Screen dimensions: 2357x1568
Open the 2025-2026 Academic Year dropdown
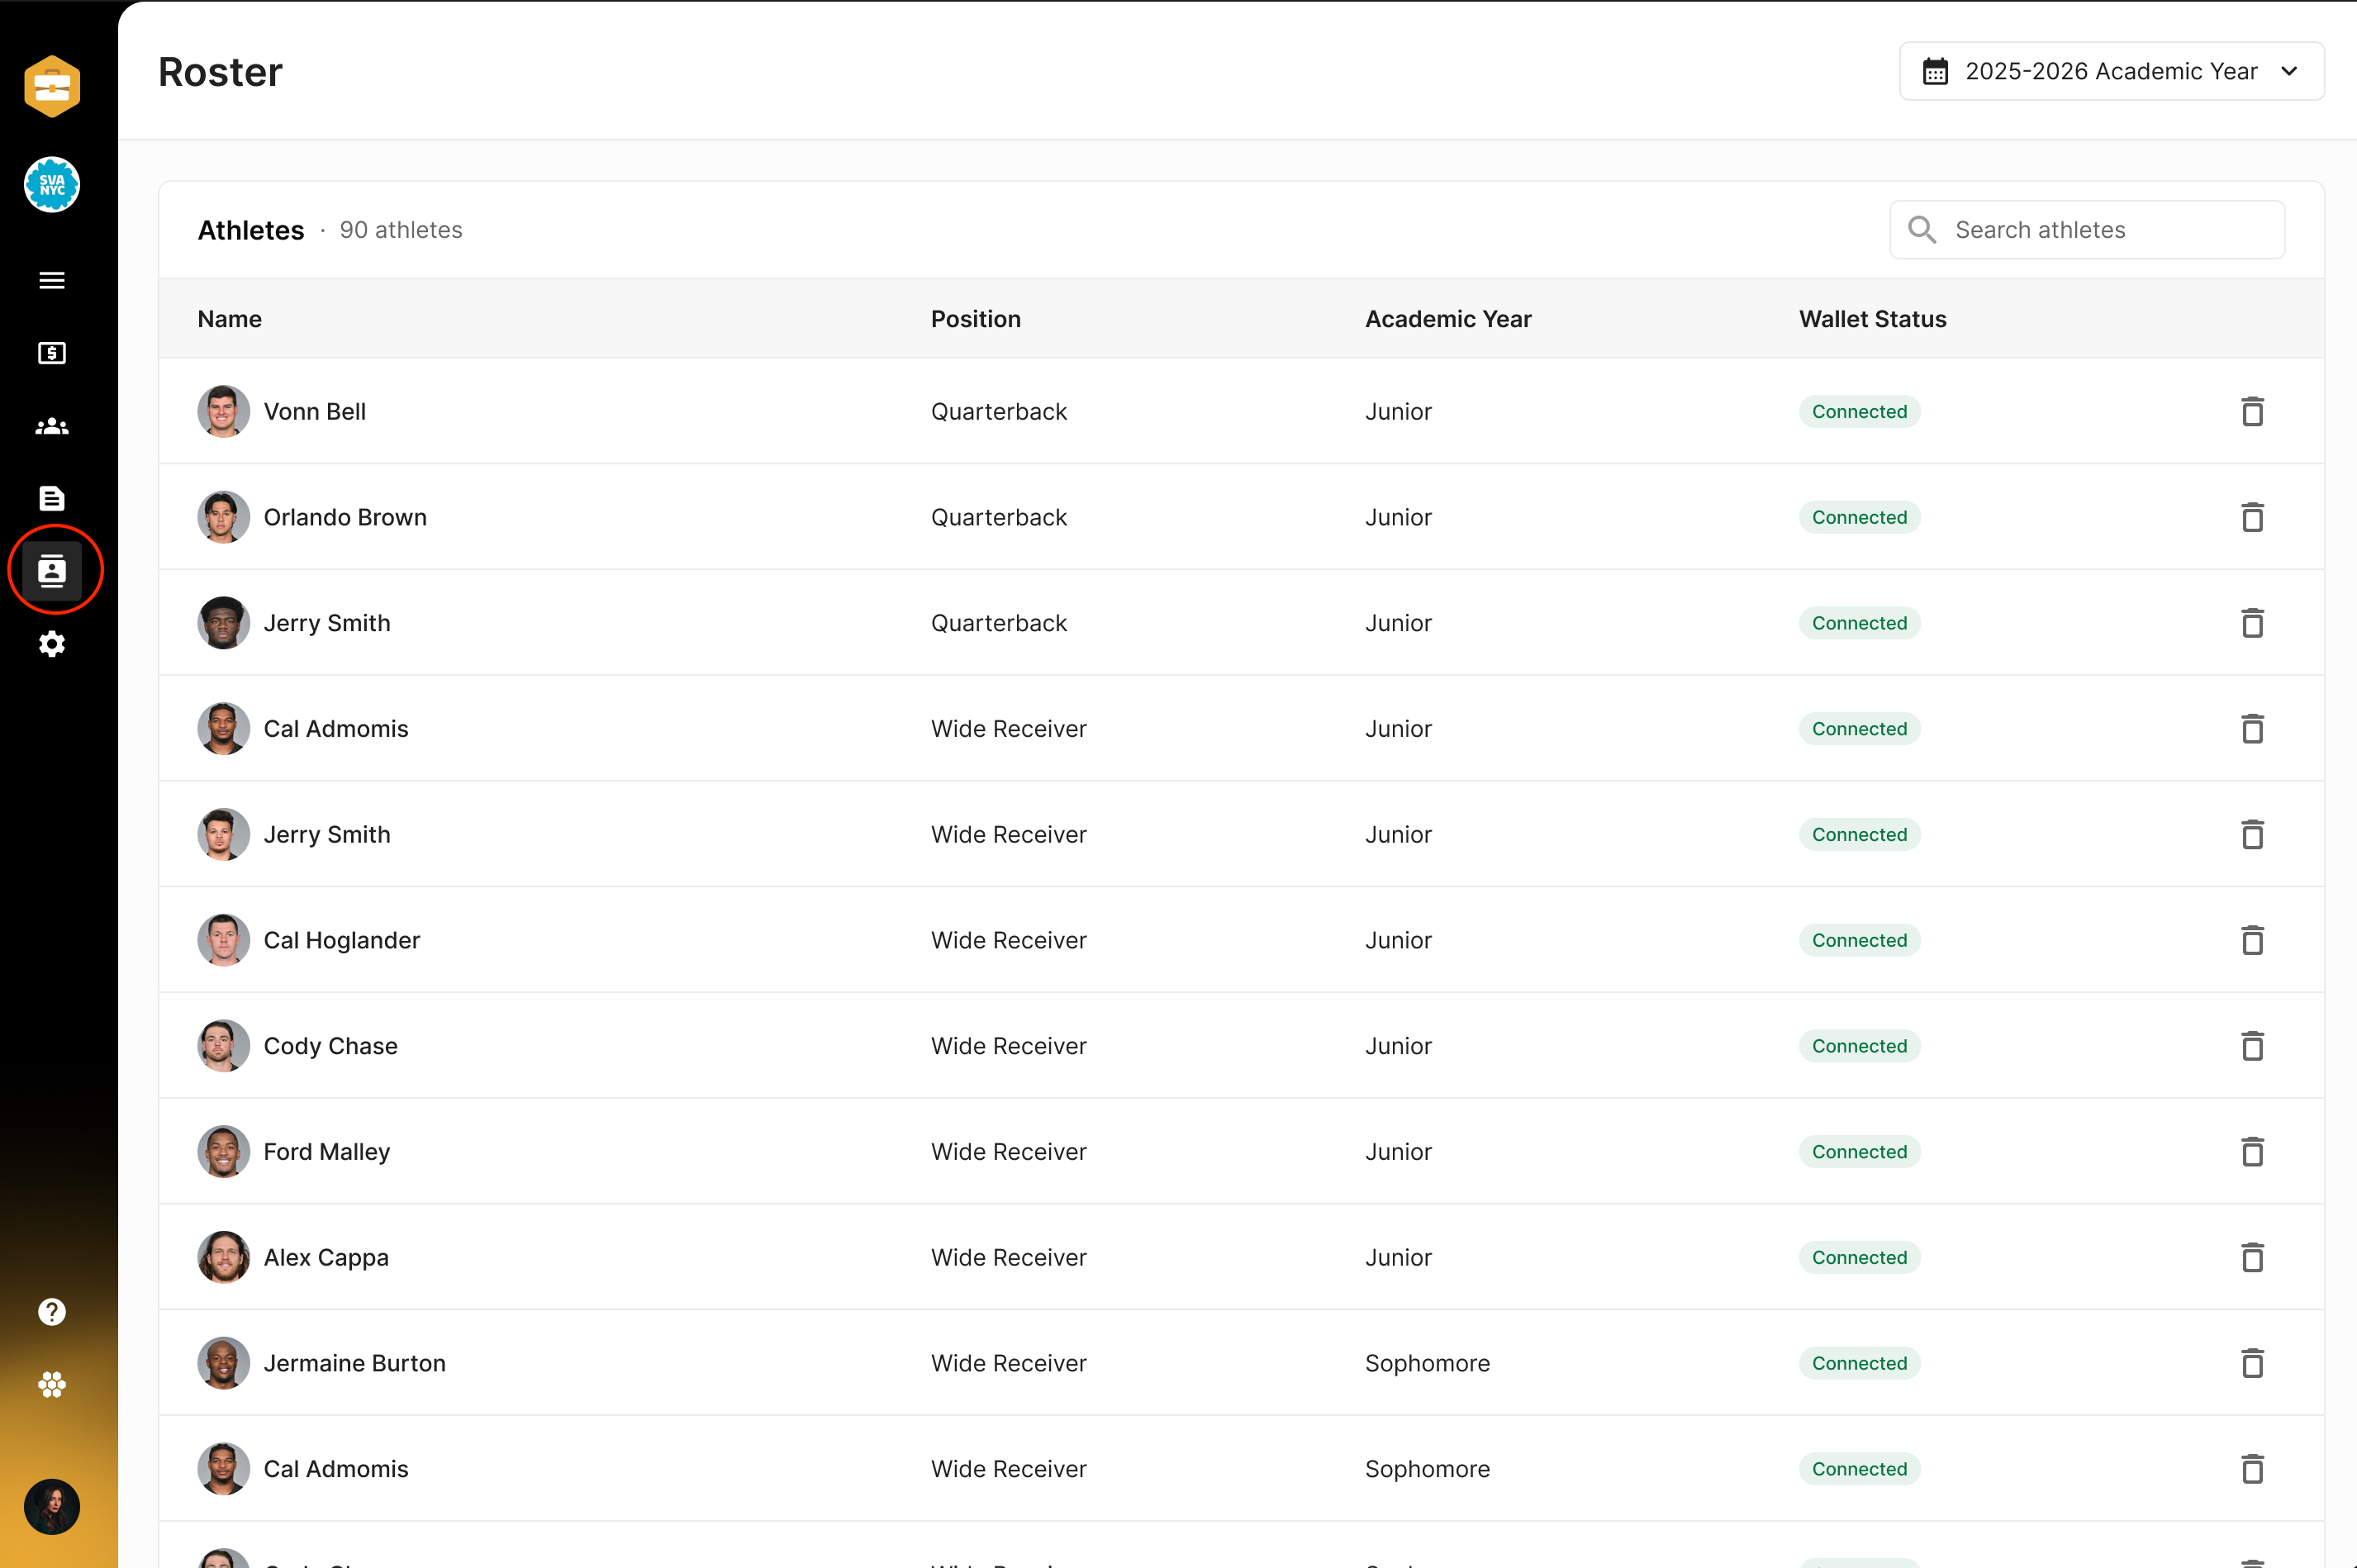[2110, 71]
